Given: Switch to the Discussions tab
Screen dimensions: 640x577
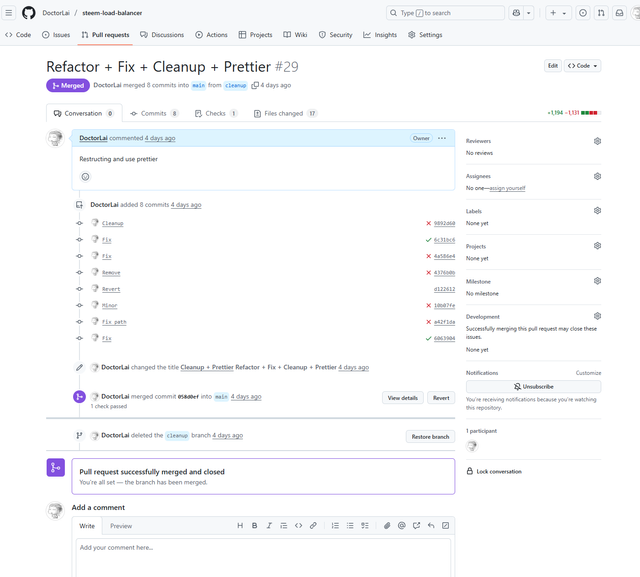Looking at the screenshot, I should click(x=162, y=35).
